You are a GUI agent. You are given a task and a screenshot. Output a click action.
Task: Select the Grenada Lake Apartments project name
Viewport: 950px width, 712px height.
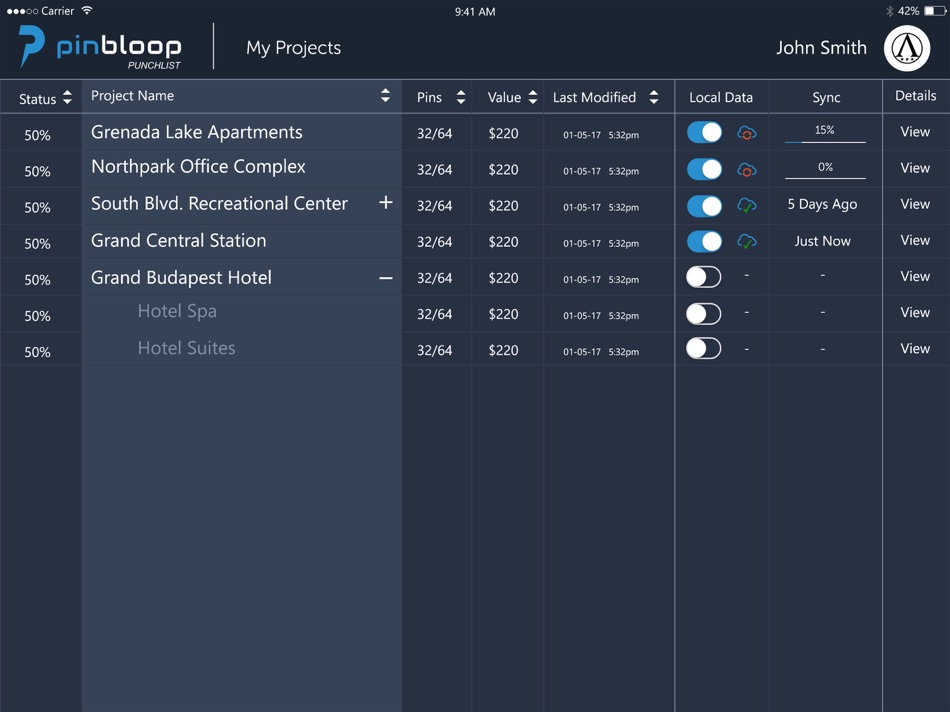coord(196,132)
